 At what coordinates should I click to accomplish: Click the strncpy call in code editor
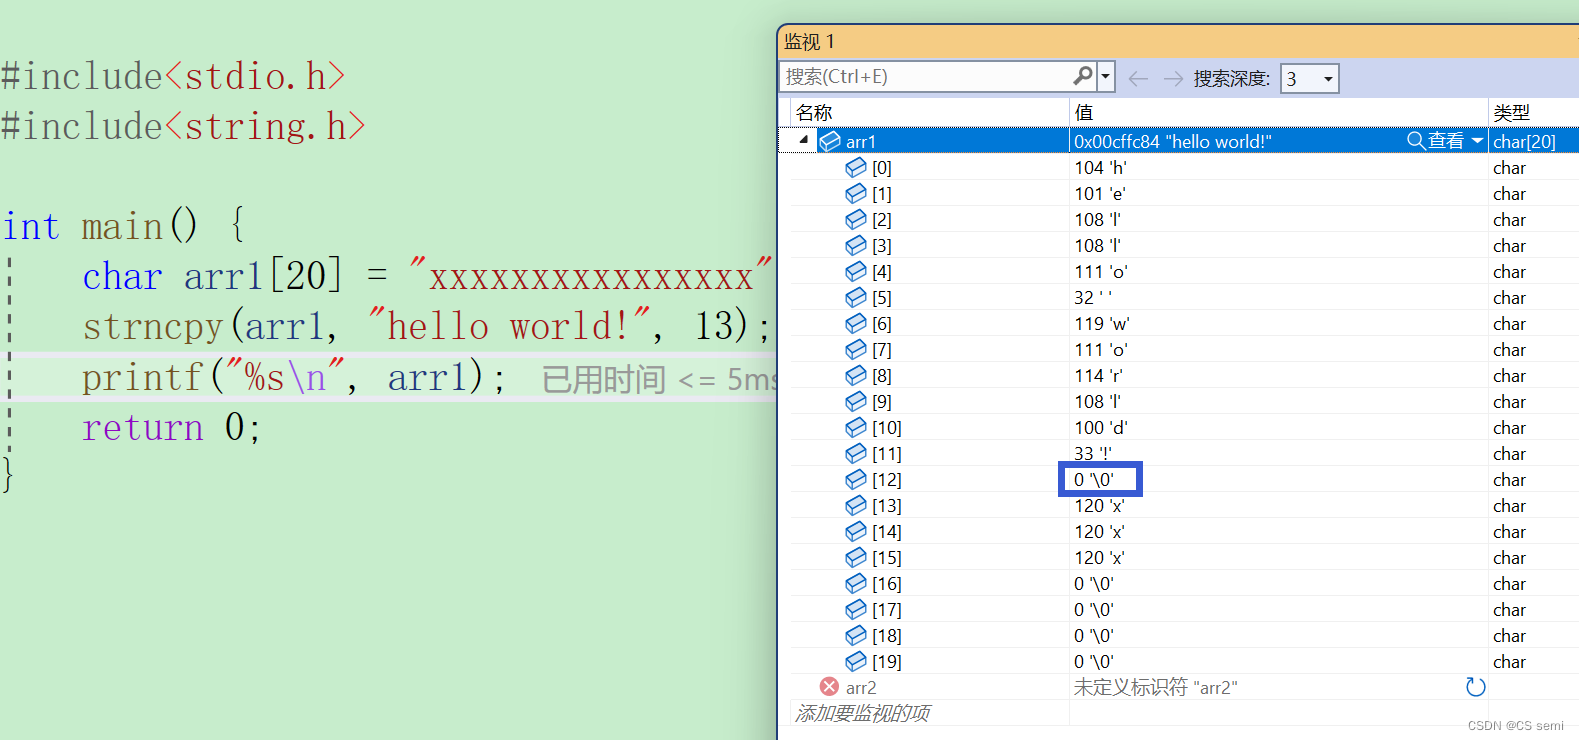tap(427, 327)
